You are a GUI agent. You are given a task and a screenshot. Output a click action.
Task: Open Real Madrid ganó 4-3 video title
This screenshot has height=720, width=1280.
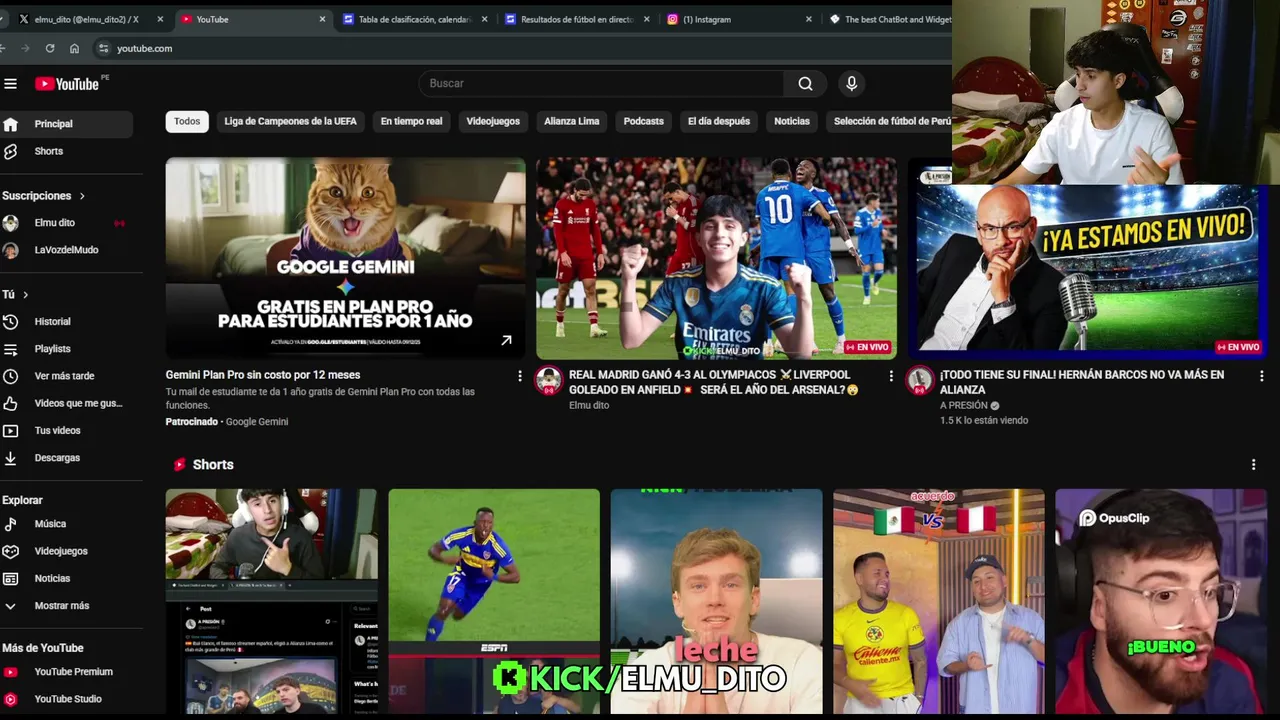tap(715, 382)
